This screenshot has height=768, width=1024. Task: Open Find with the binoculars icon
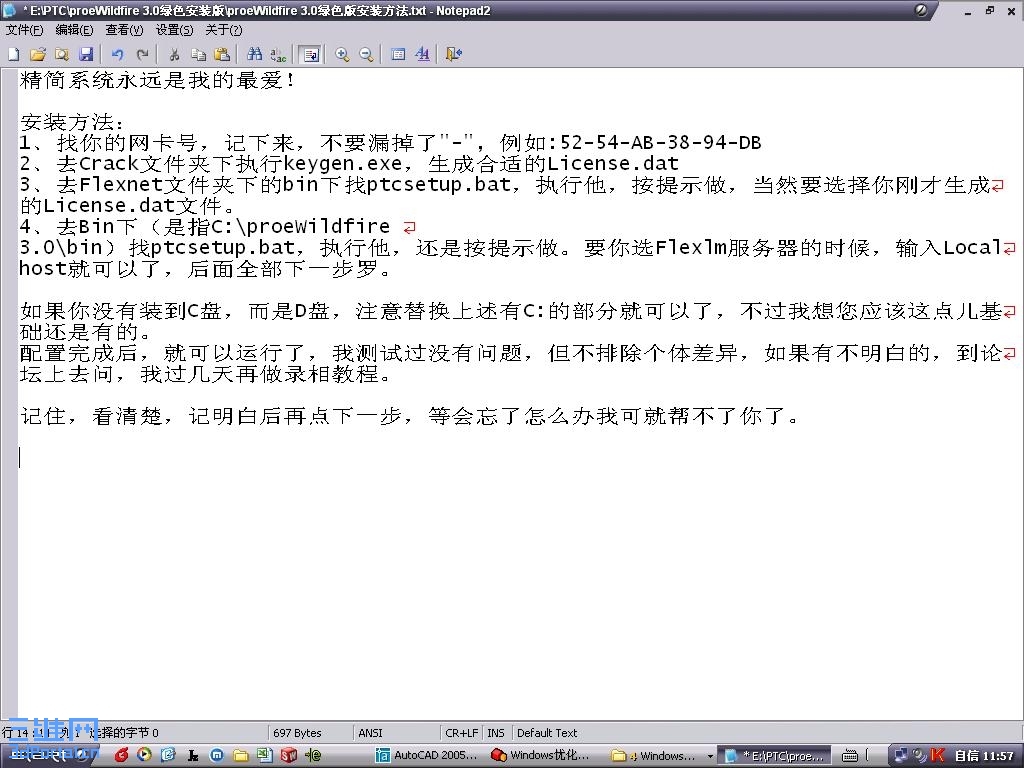coord(255,54)
